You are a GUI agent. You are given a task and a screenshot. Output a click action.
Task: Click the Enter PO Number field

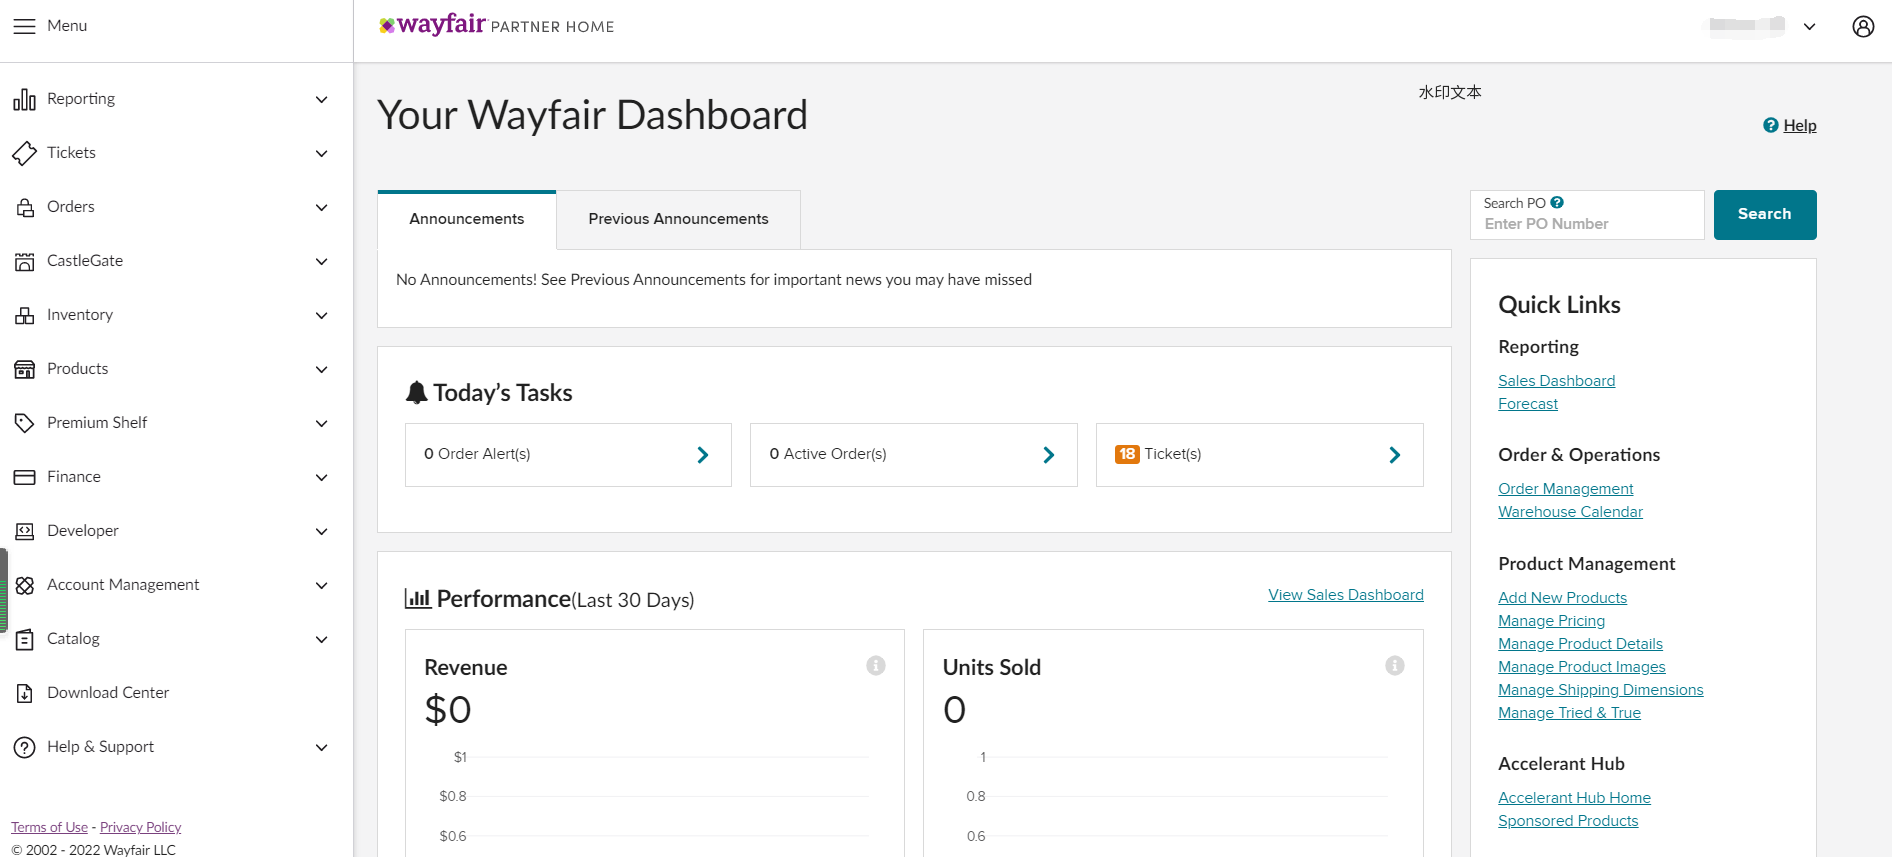(1585, 224)
